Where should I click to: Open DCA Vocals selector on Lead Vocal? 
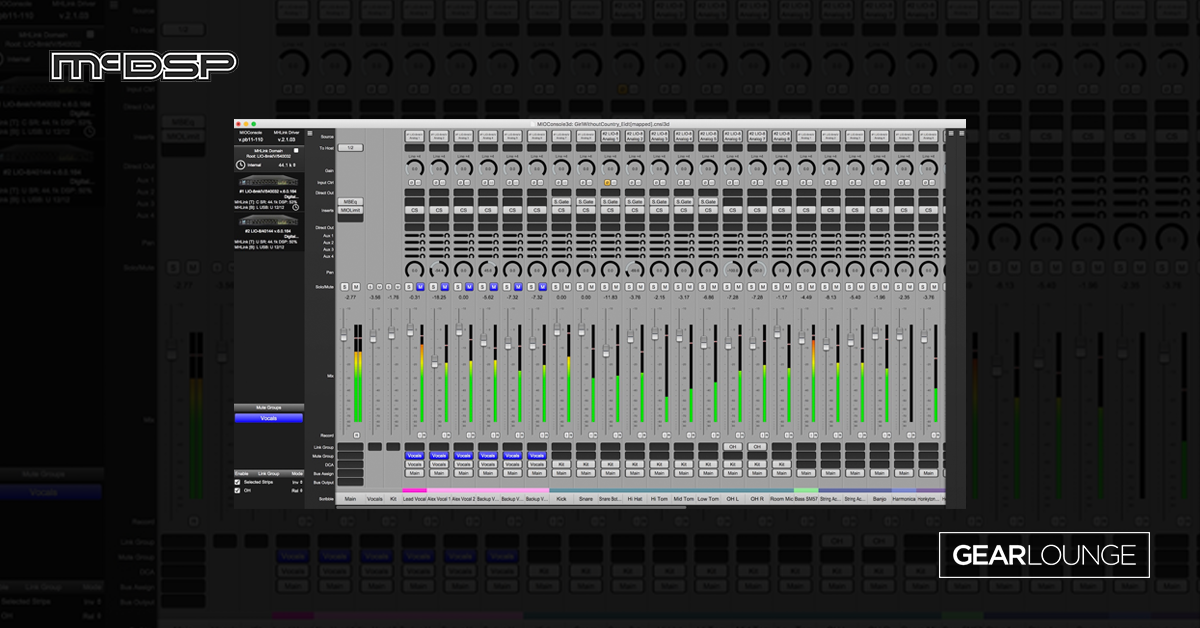[x=414, y=464]
